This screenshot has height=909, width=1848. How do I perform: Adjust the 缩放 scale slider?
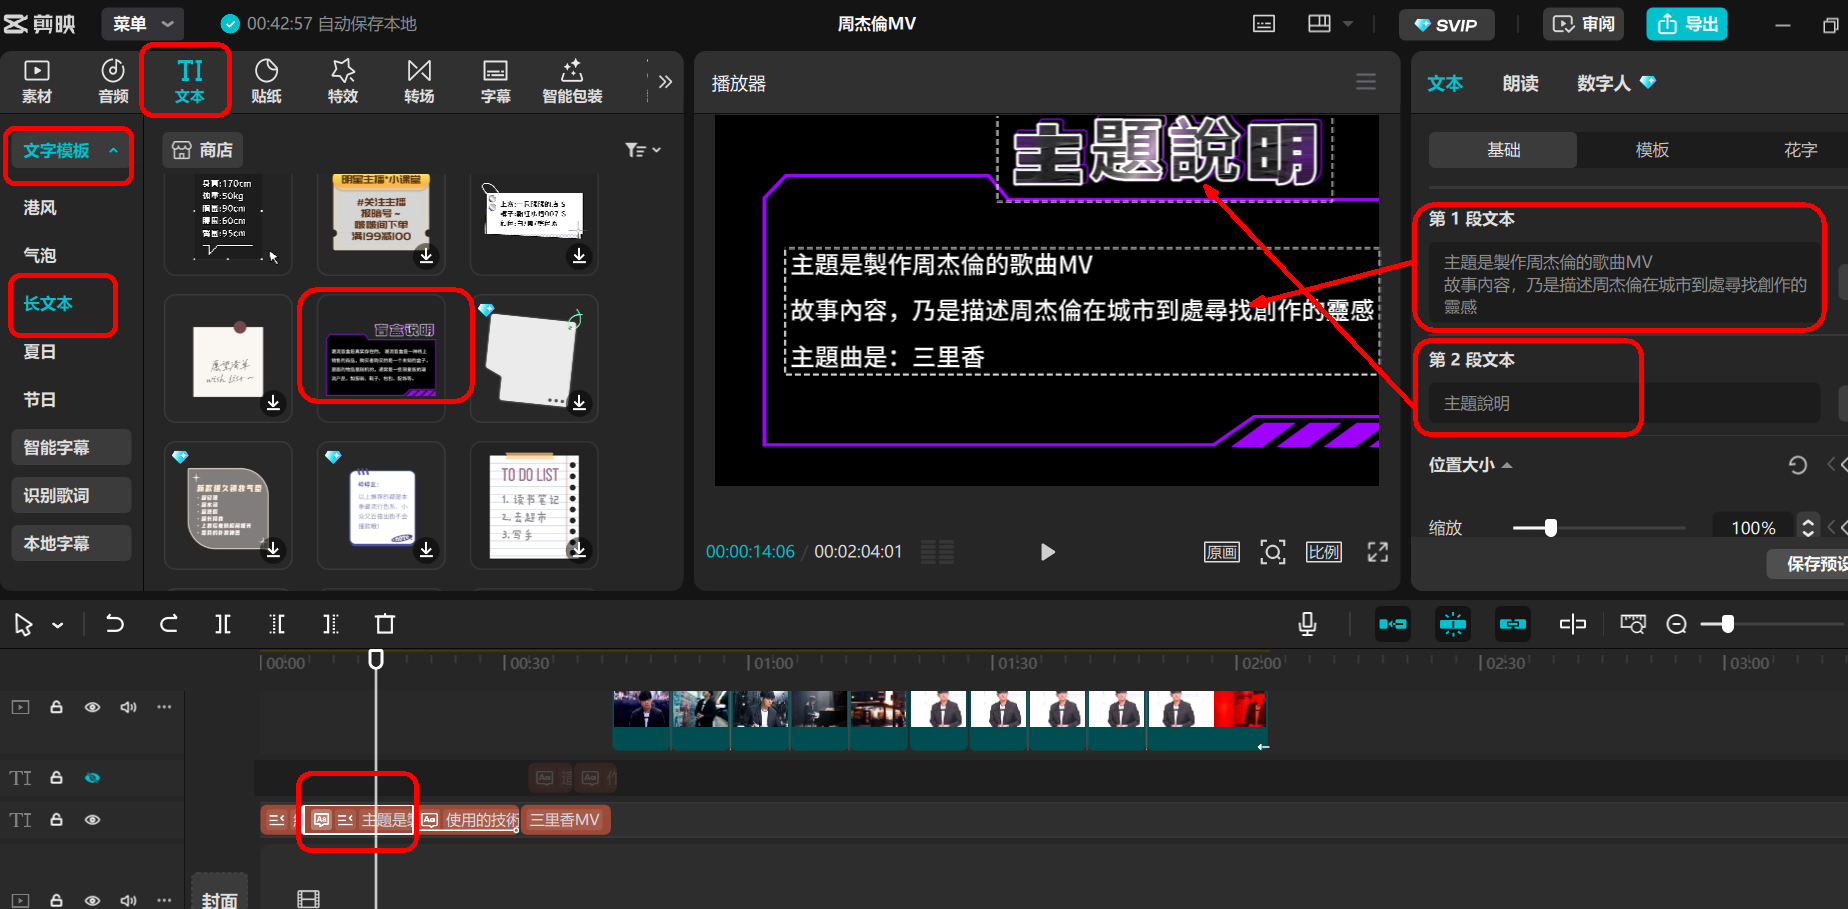1550,528
